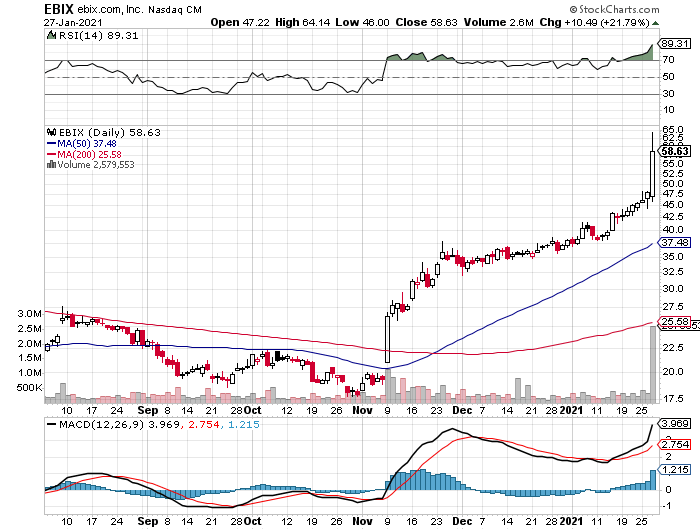Click the blue 37.48 MA tag on price axis
Viewport: 700px width, 530px height.
coord(675,242)
